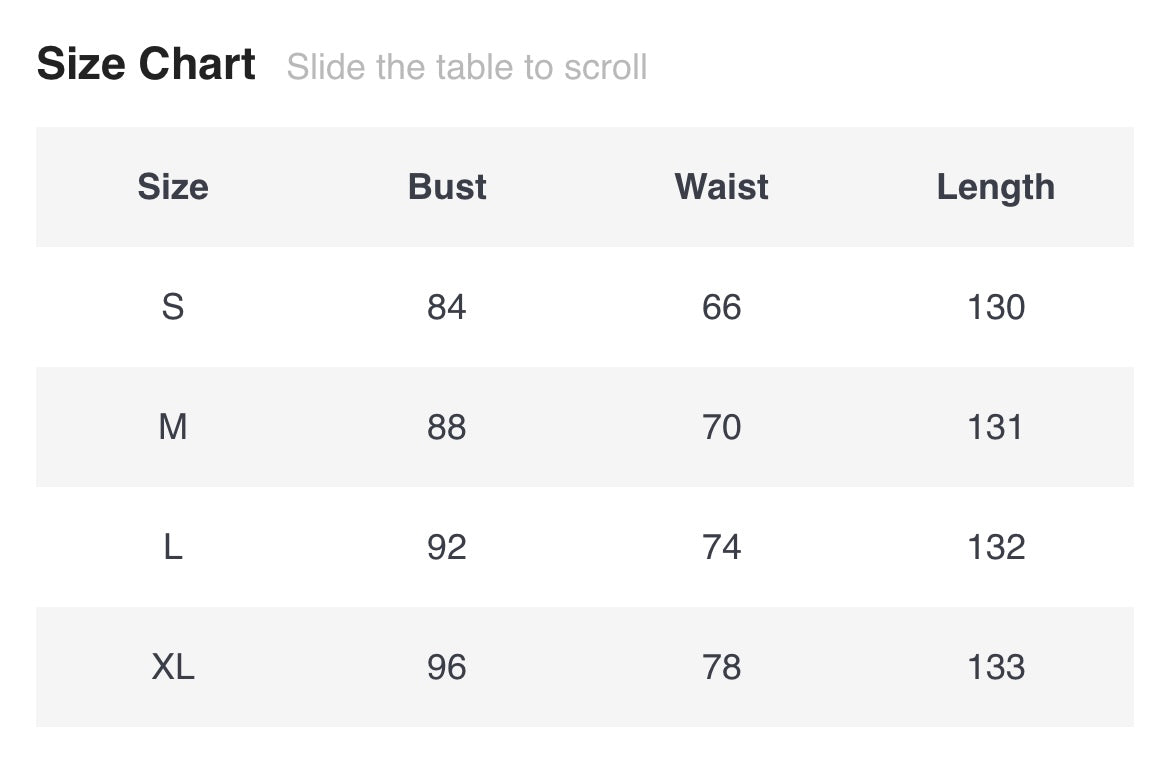Select the M size row label
The height and width of the screenshot is (772, 1170).
(x=173, y=427)
